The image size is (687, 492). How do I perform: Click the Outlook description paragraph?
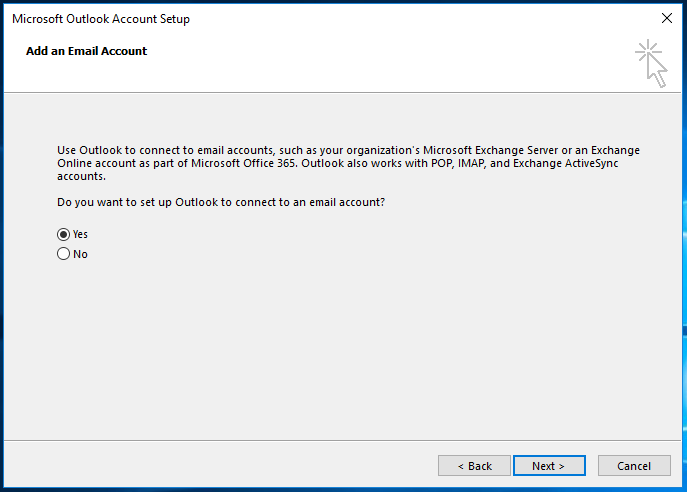348,163
